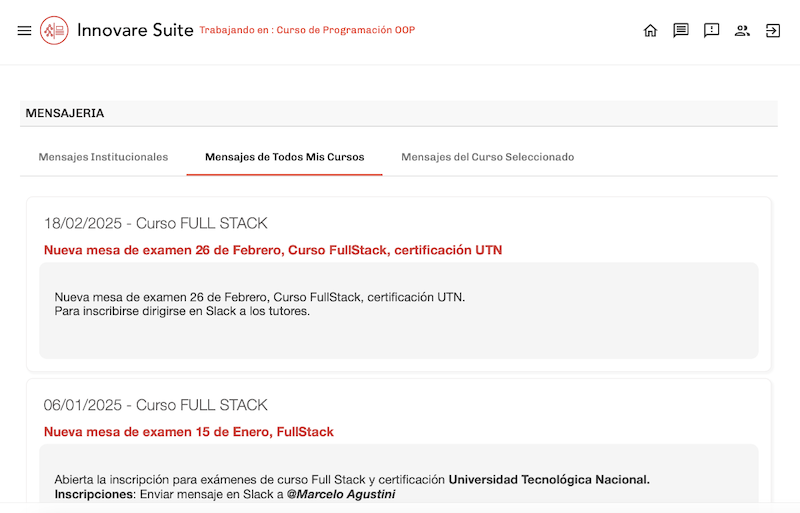The image size is (800, 513).
Task: Click the logout exit icon
Action: [773, 30]
